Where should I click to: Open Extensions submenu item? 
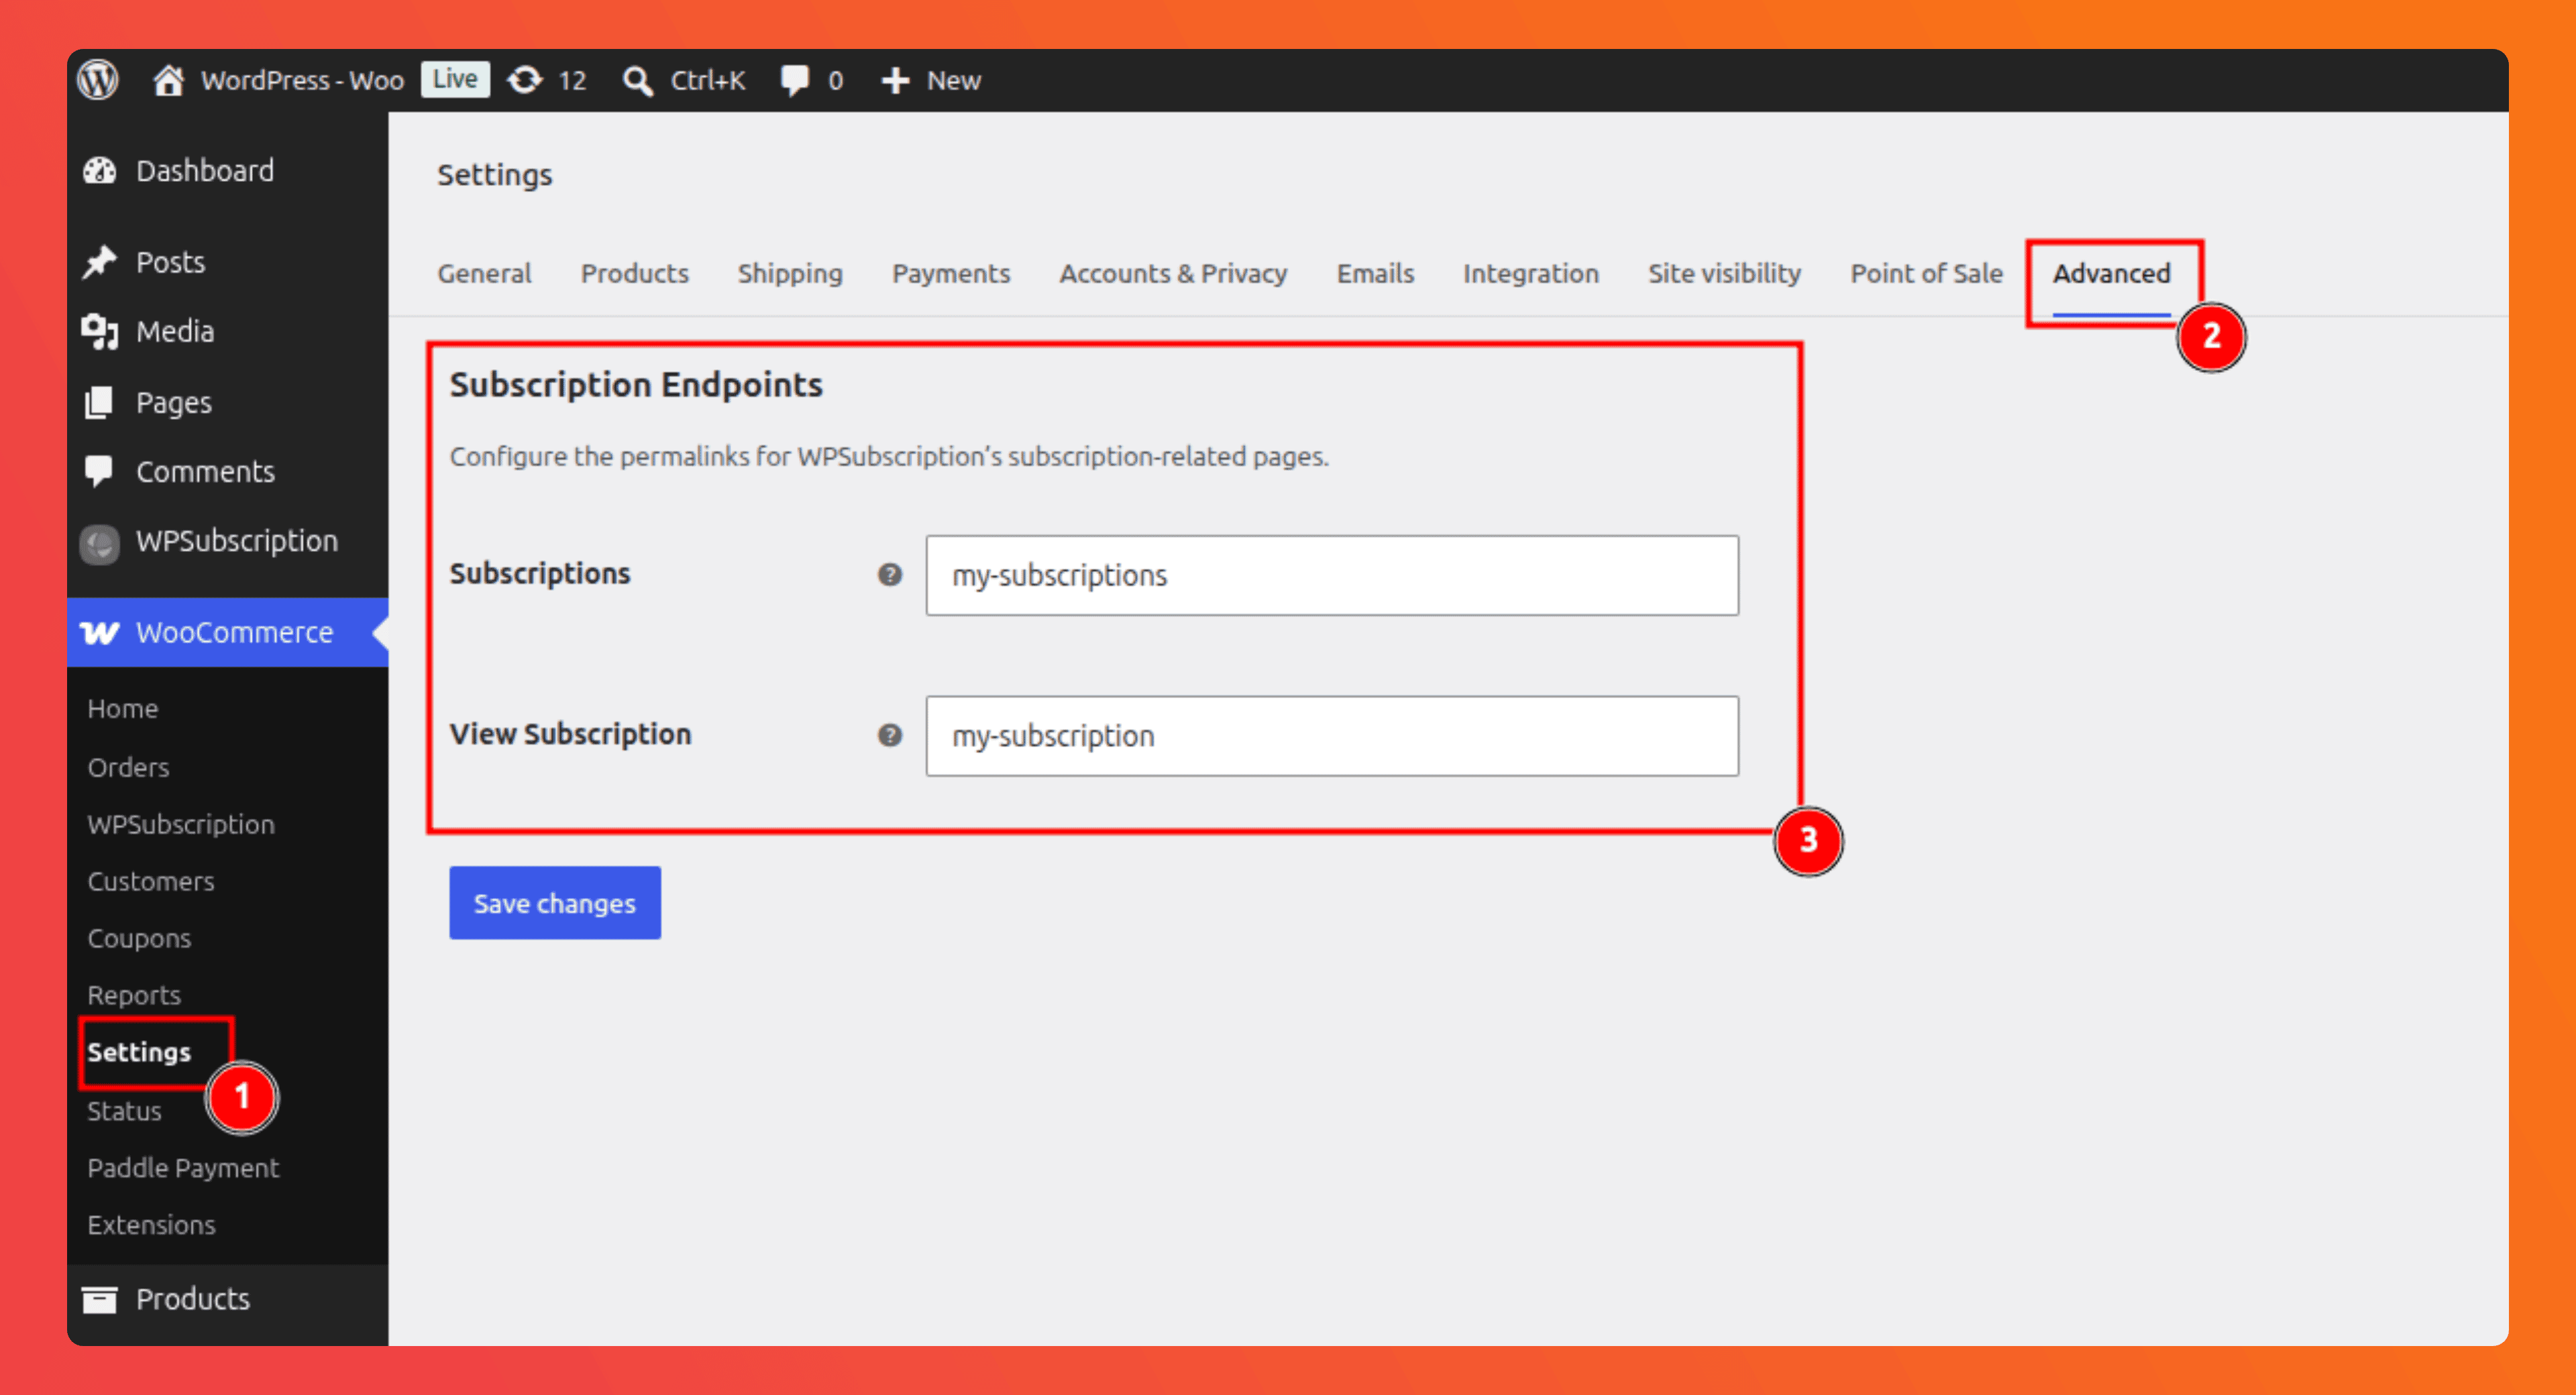tap(151, 1225)
